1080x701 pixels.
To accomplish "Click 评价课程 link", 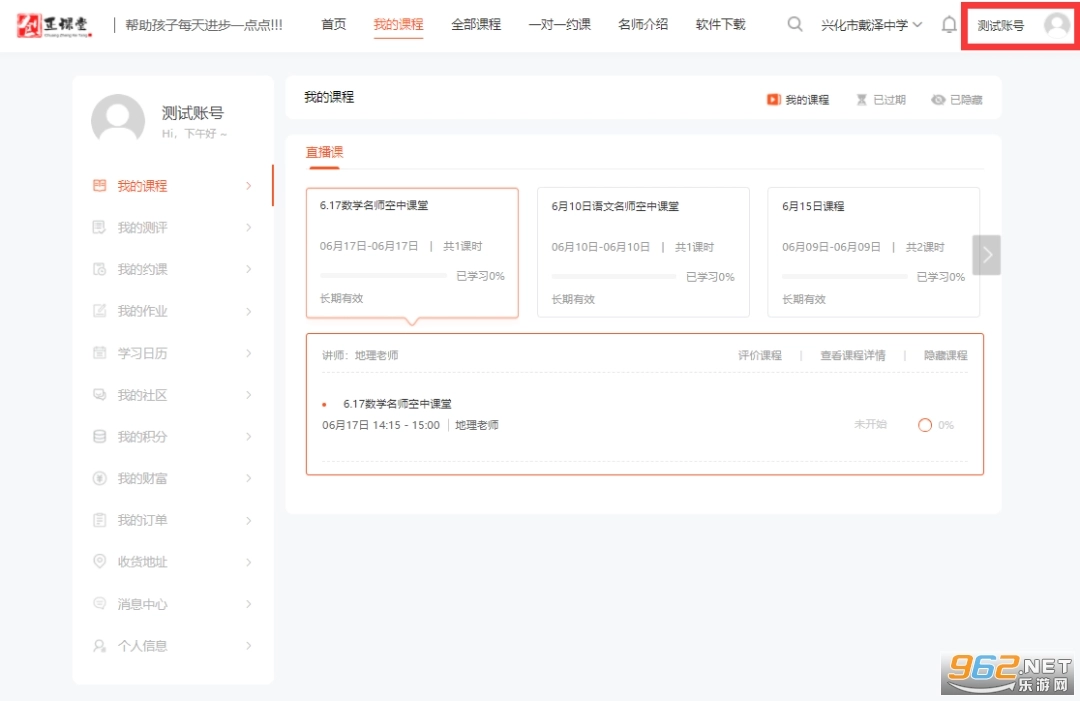I will (759, 355).
